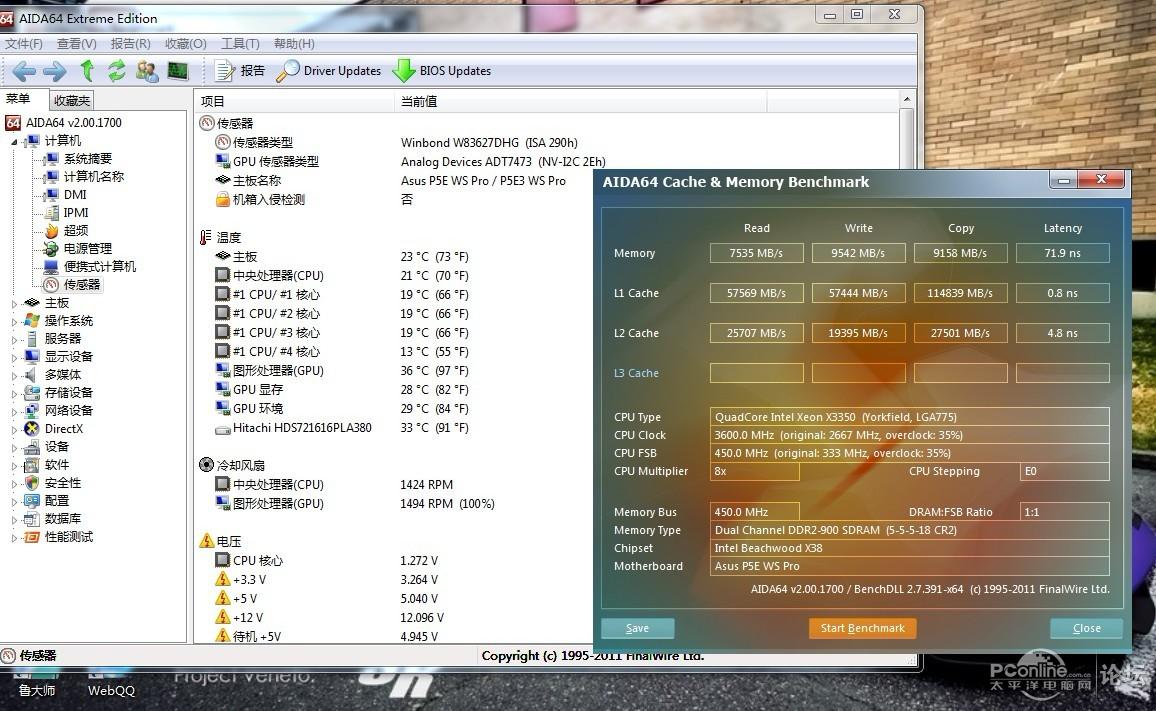Click the green monitor graph toolbar icon
The image size is (1156, 711).
tap(178, 71)
